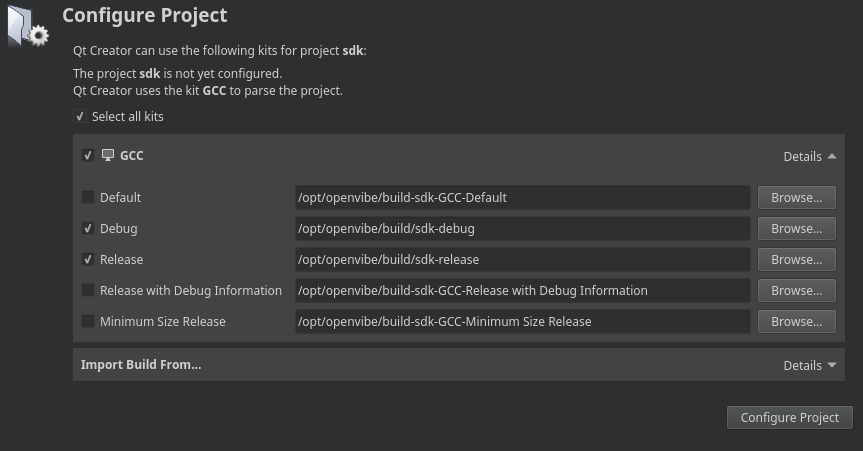Browse for Minimum Size Release directory
This screenshot has height=451, width=863.
pos(796,322)
